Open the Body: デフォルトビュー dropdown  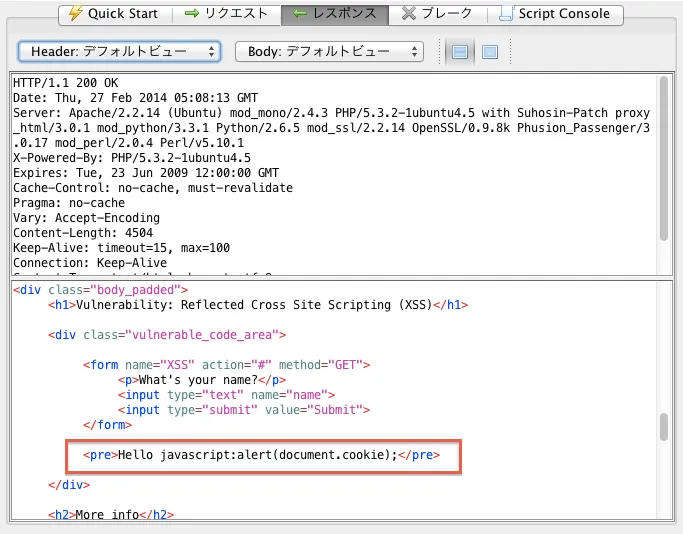pos(329,51)
